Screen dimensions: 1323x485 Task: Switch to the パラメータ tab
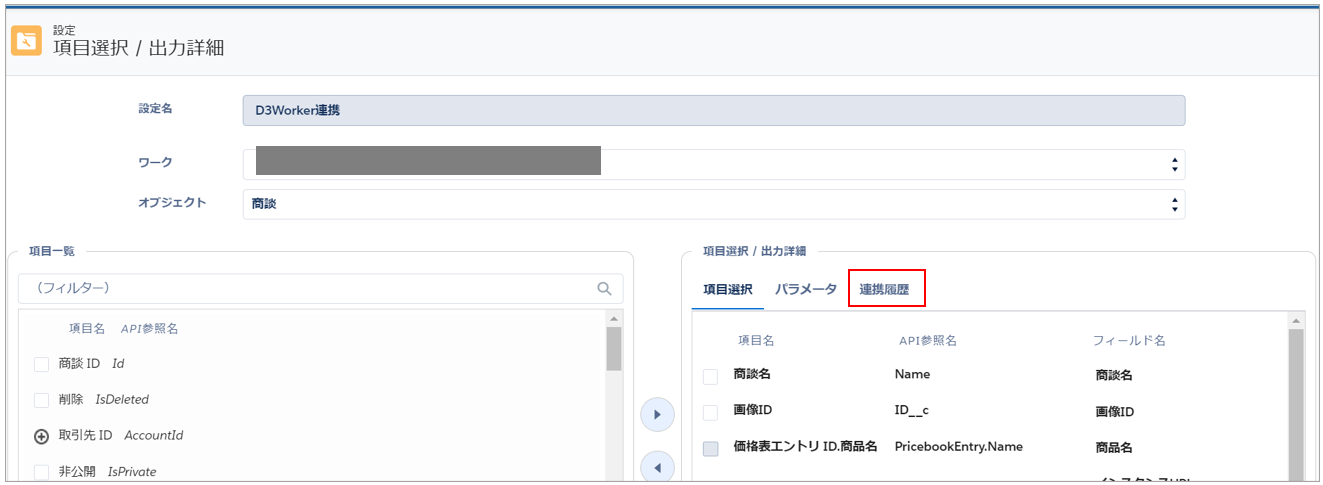[805, 289]
